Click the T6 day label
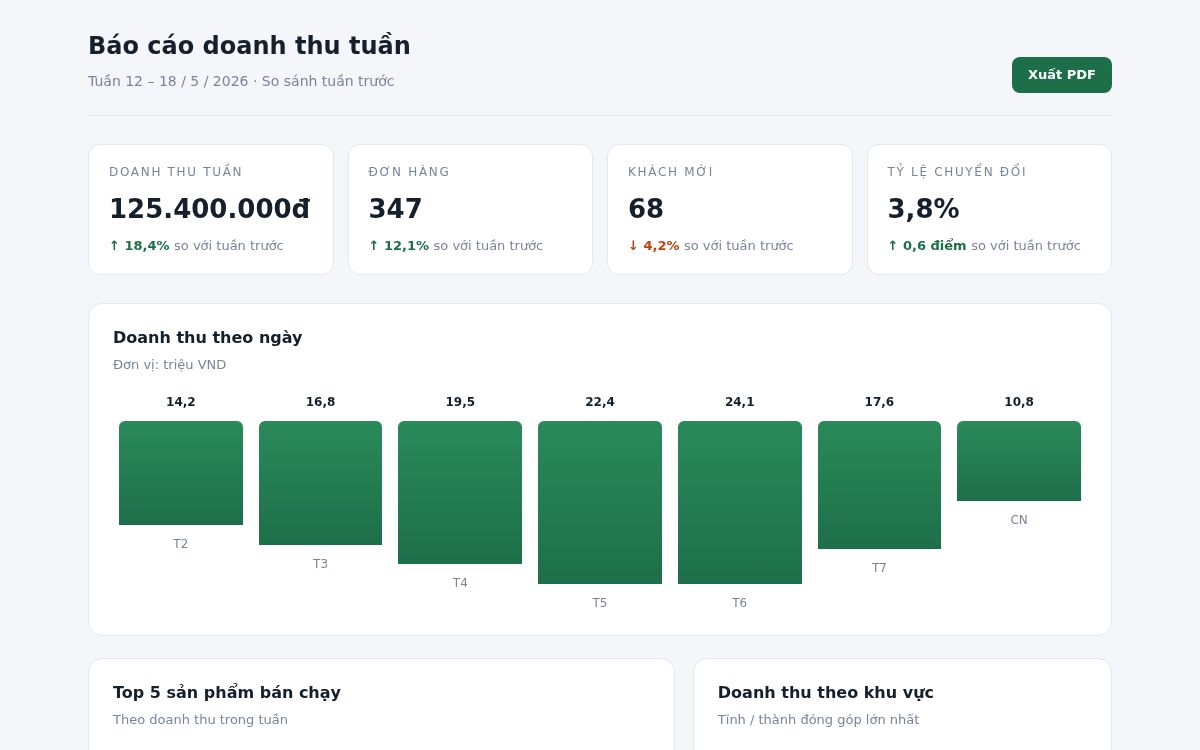The width and height of the screenshot is (1200, 750). (740, 603)
